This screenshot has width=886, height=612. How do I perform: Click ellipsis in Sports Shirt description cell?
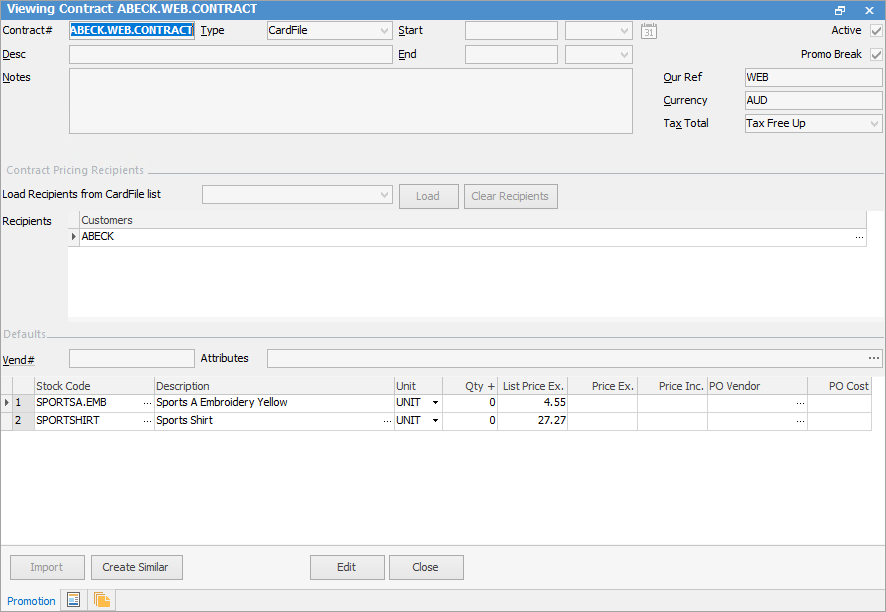(x=388, y=421)
